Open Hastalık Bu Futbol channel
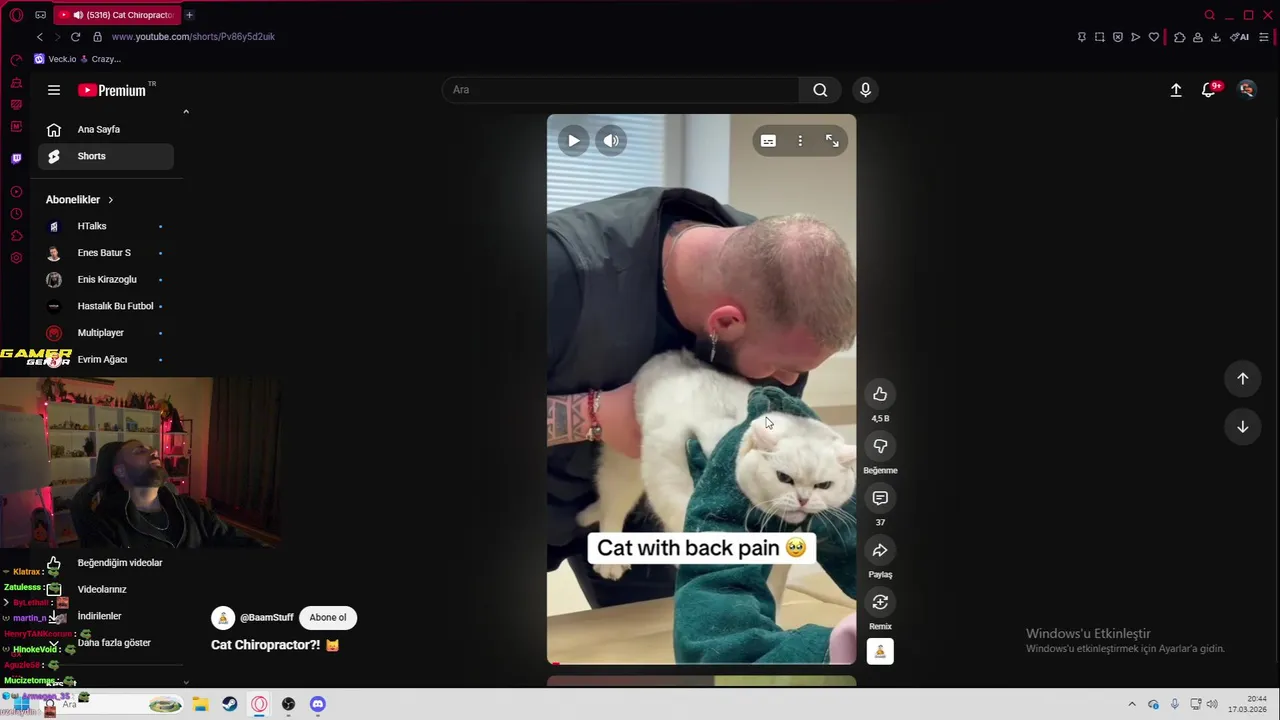Viewport: 1280px width, 720px height. click(105, 306)
